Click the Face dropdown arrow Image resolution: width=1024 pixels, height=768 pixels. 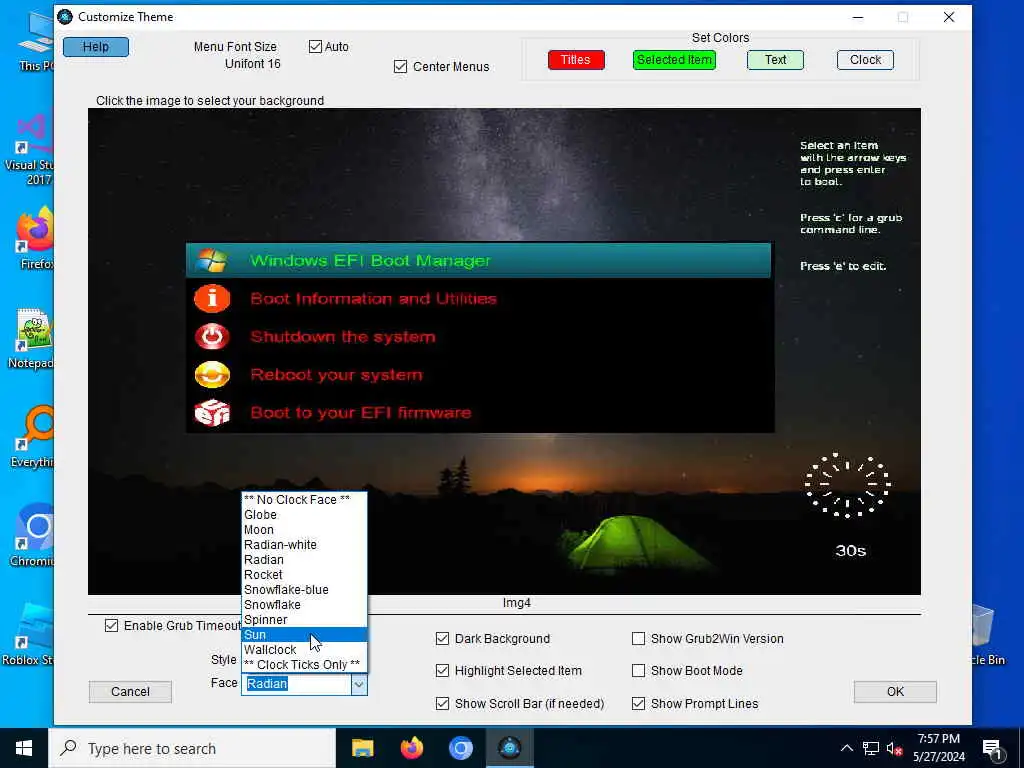click(x=359, y=684)
